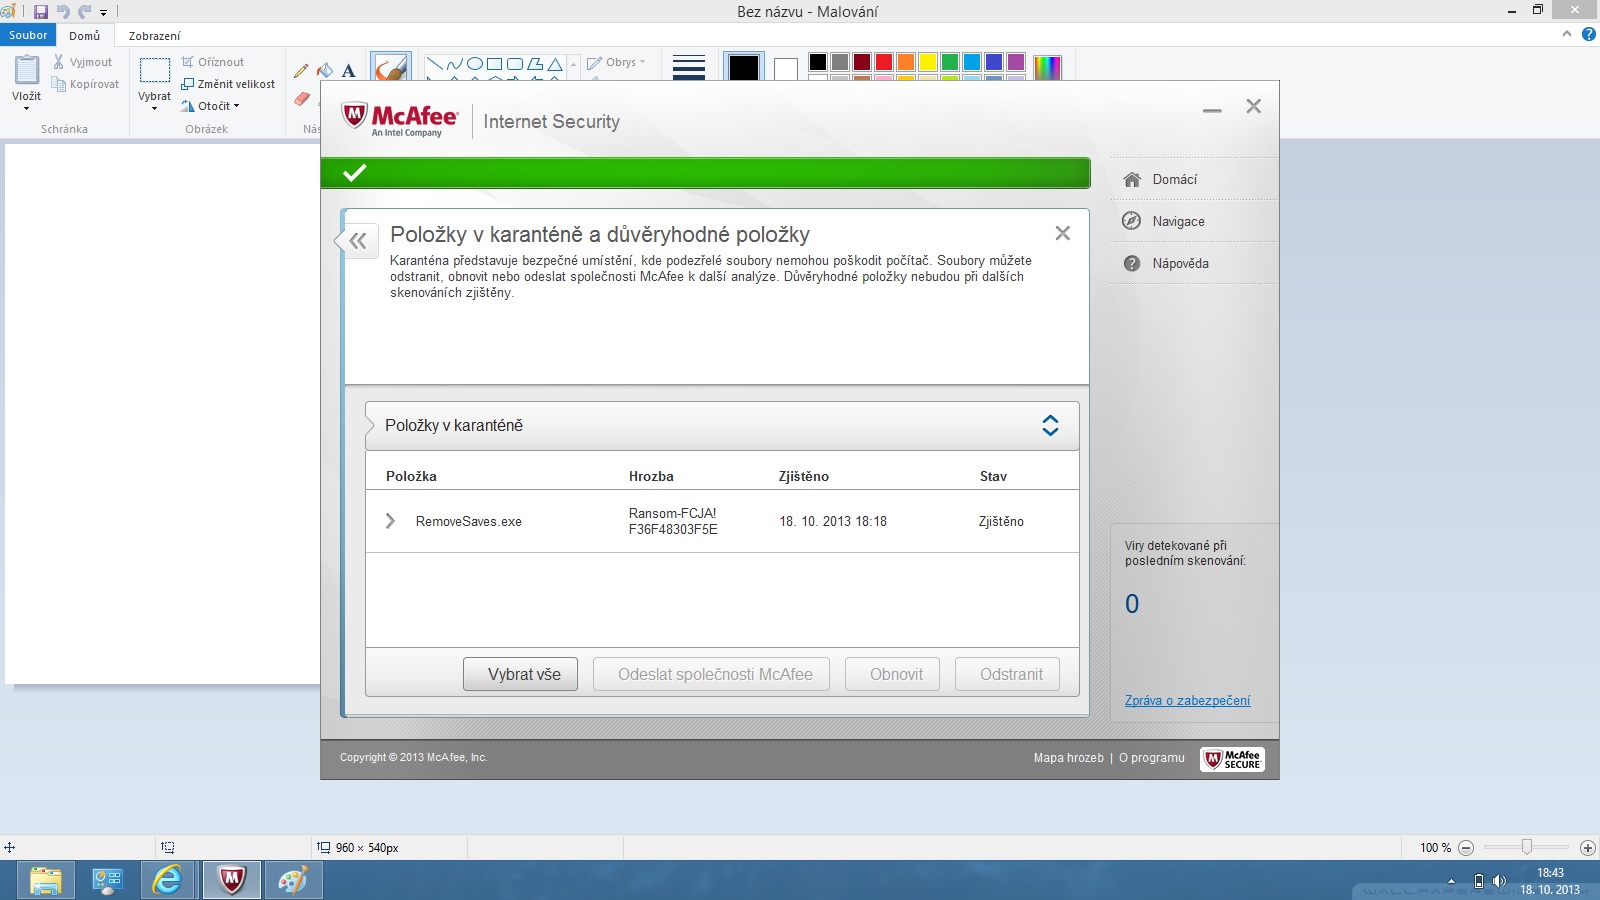Pick the curve shape in Paint
The height and width of the screenshot is (900, 1600).
click(455, 64)
